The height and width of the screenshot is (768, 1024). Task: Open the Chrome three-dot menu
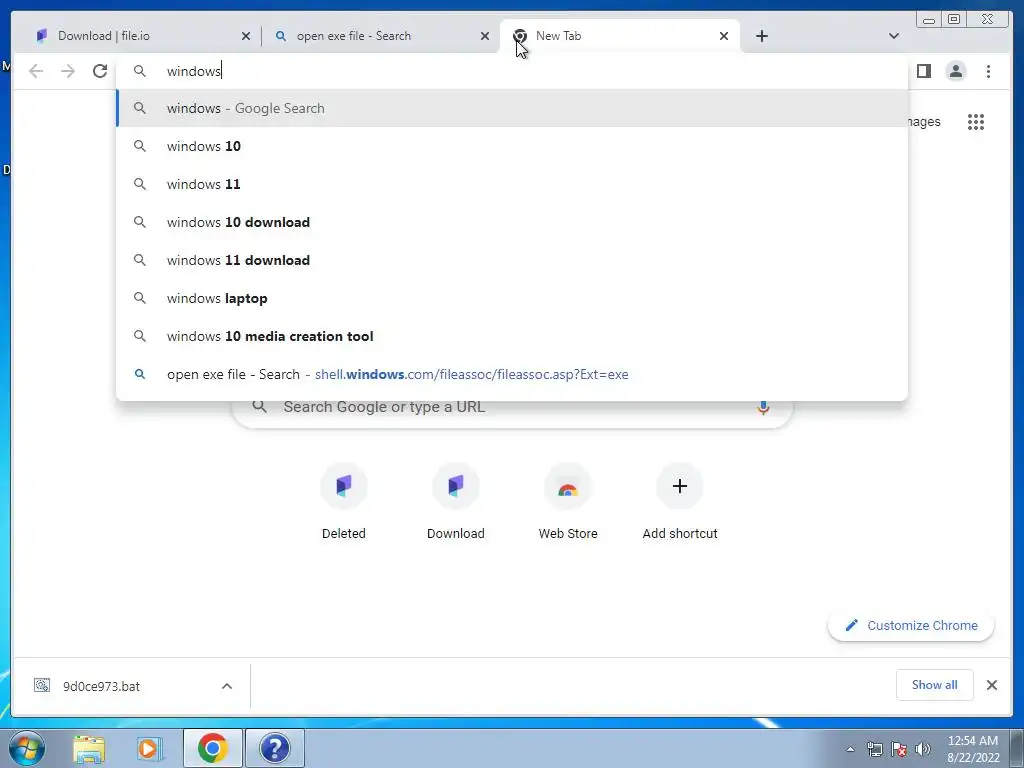tap(988, 71)
